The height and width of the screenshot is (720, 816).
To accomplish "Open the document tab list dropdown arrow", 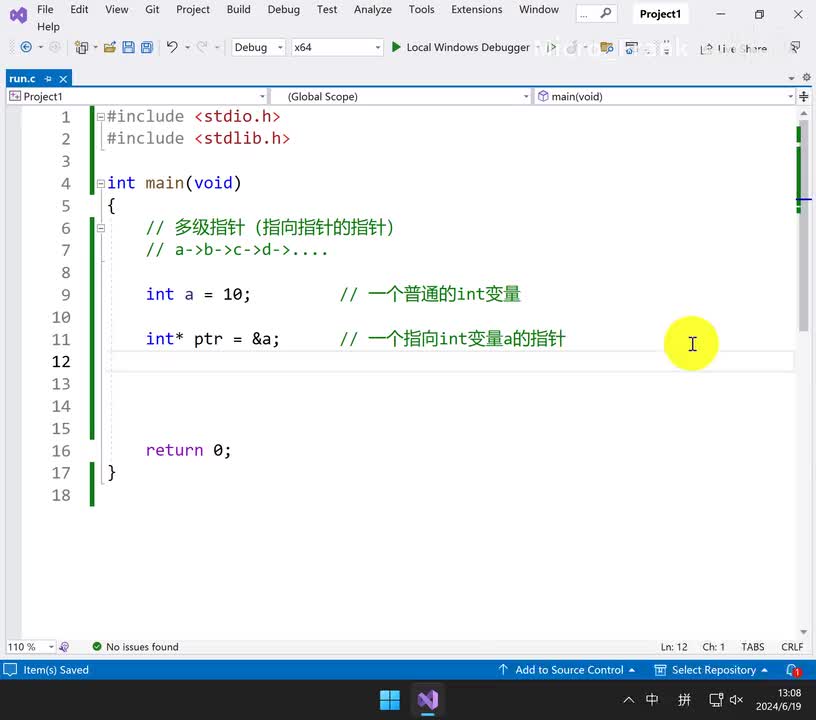I will pos(792,78).
